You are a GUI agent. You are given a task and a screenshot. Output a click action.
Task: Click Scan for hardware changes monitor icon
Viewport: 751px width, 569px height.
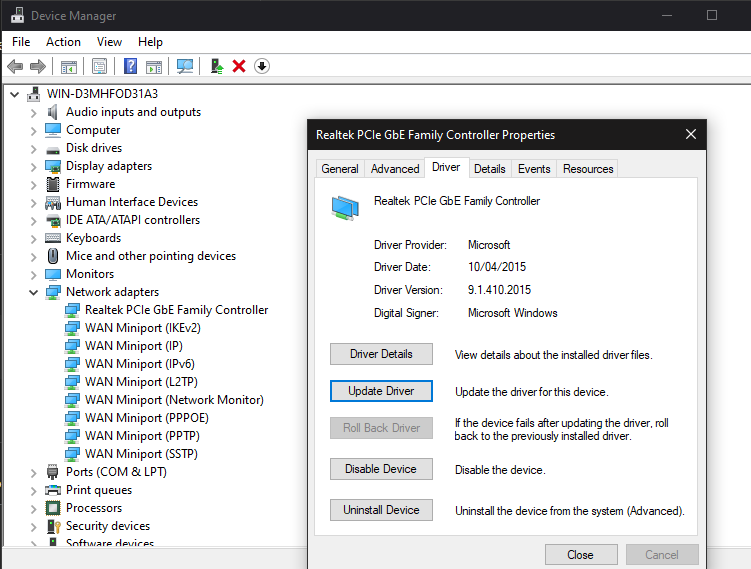pyautogui.click(x=185, y=66)
